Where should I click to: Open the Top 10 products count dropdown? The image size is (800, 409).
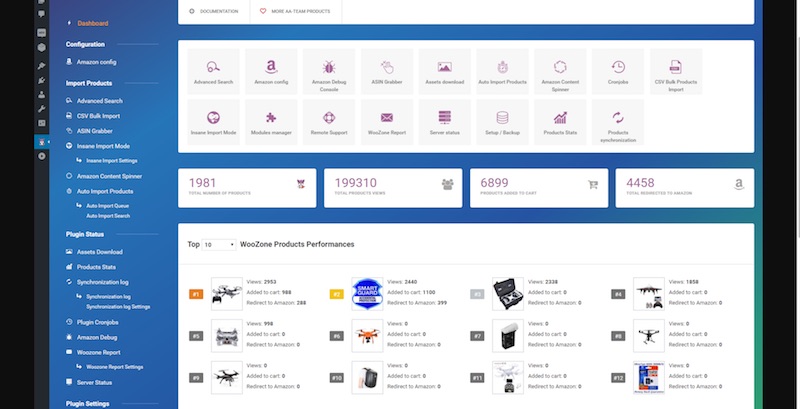pos(219,245)
